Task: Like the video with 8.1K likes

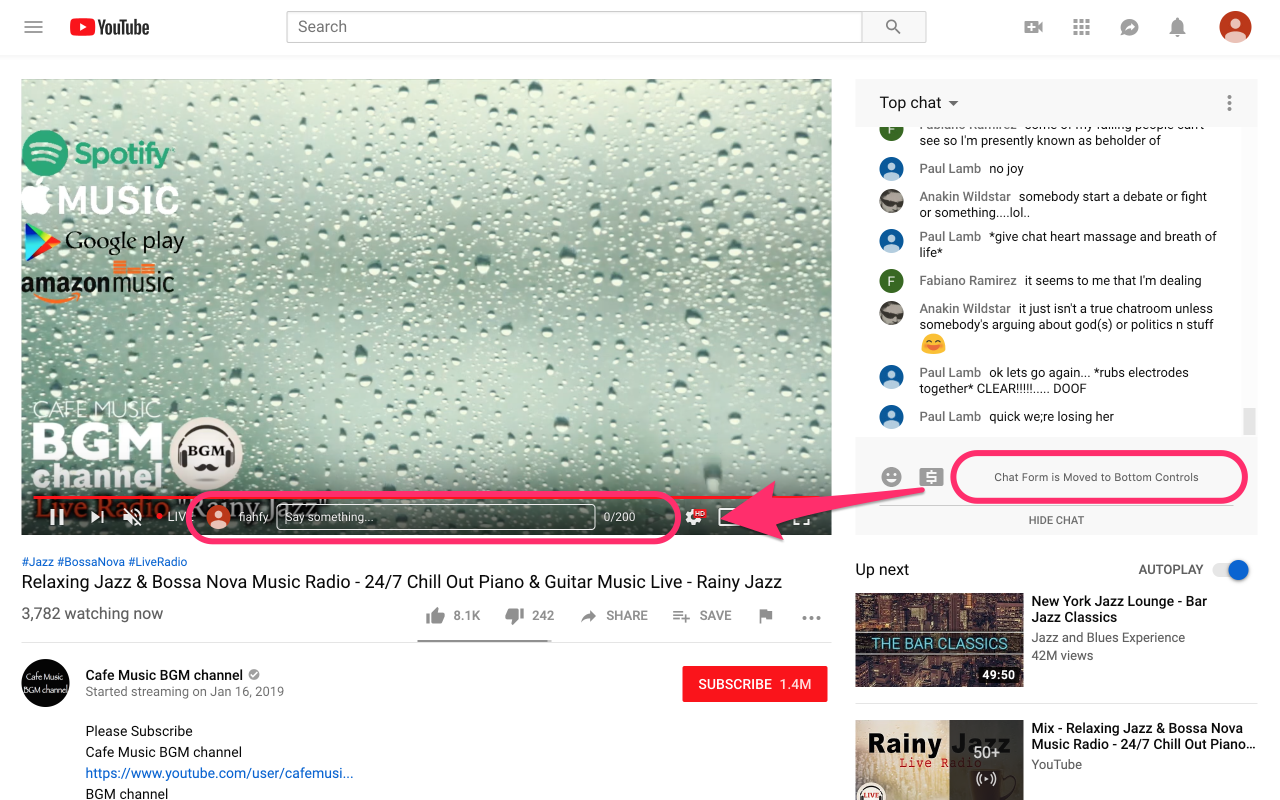Action: 453,616
